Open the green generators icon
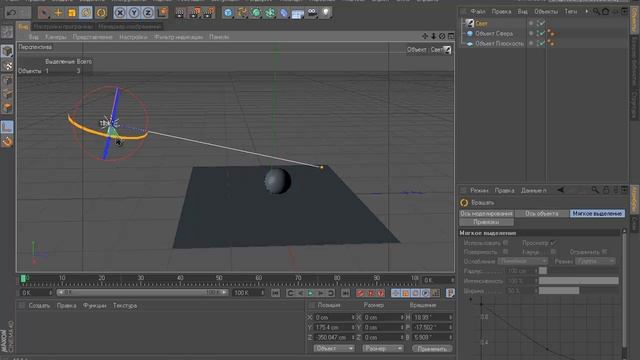Viewport: 640px width, 360px height. [x=256, y=13]
